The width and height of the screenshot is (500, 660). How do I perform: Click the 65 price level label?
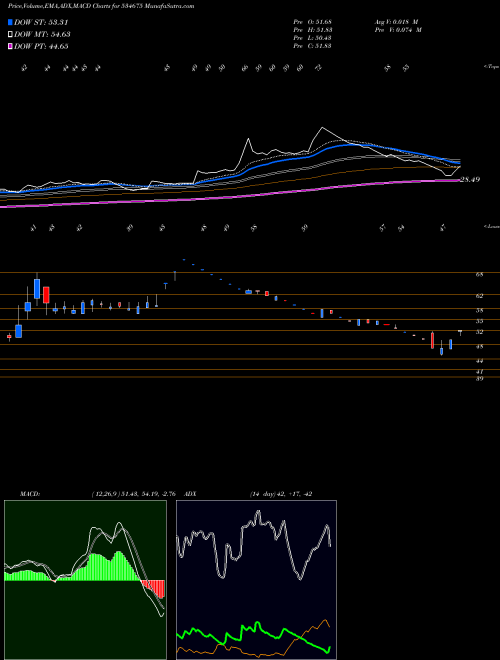(x=479, y=274)
